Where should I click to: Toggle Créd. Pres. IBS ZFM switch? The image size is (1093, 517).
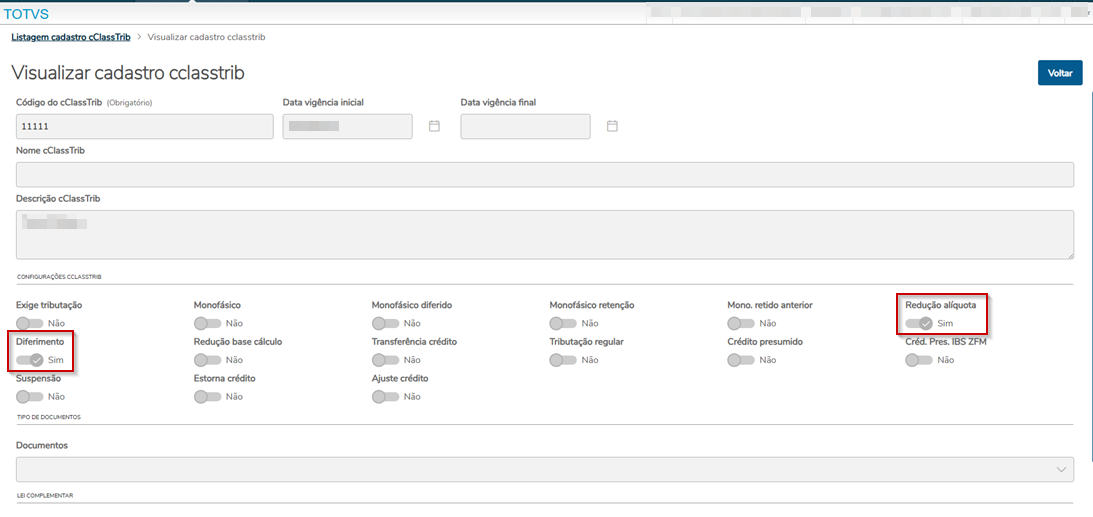(x=919, y=360)
